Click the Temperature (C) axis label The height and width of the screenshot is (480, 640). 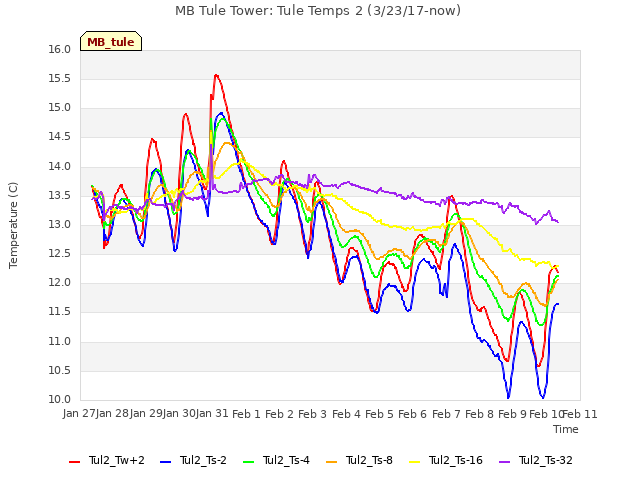13,225
